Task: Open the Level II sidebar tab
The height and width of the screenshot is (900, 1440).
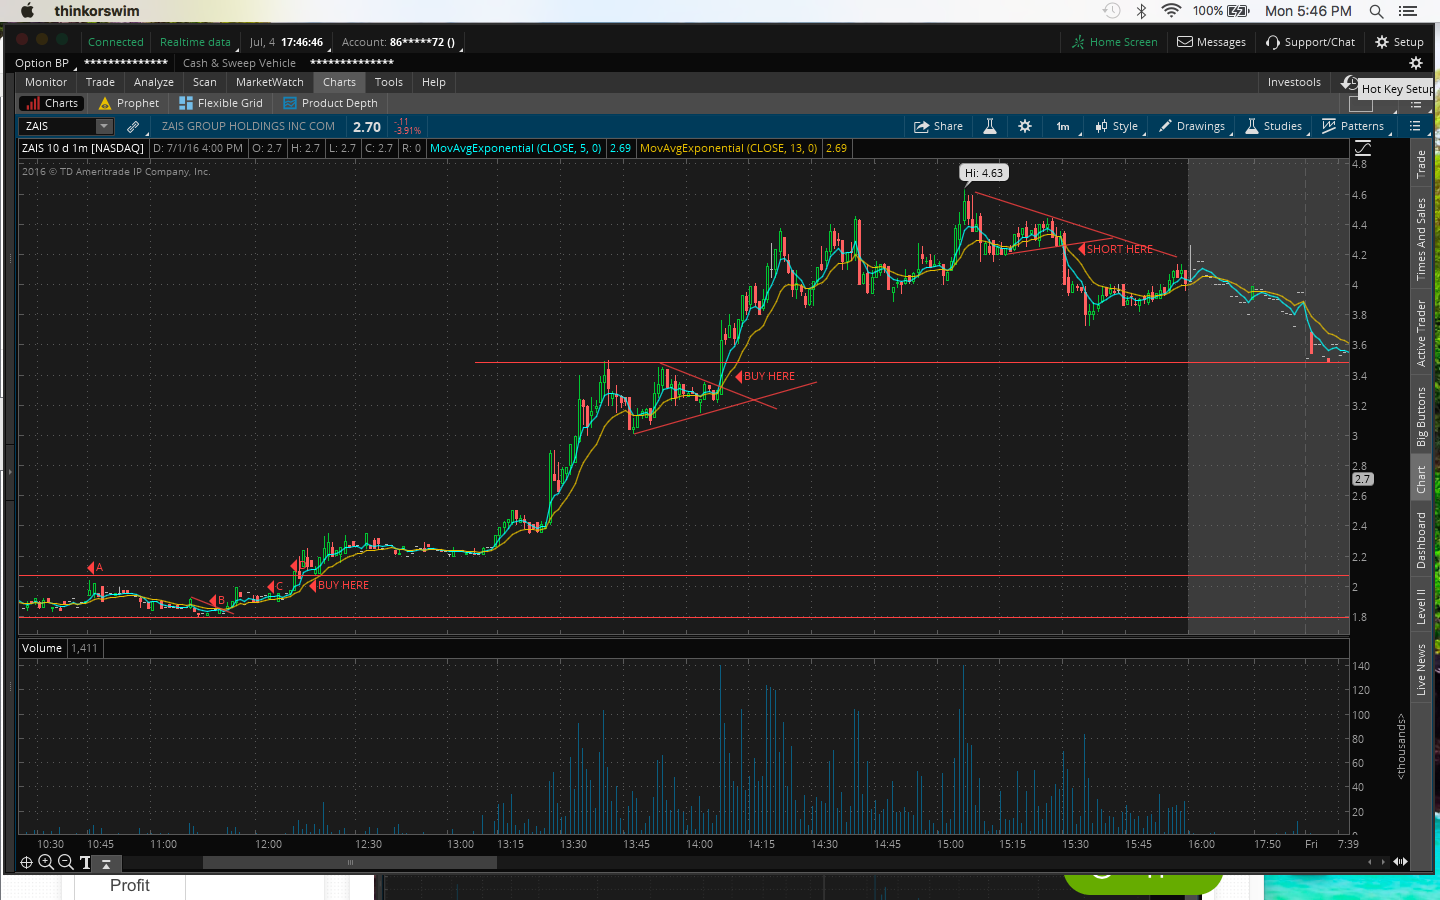Action: coord(1421,606)
